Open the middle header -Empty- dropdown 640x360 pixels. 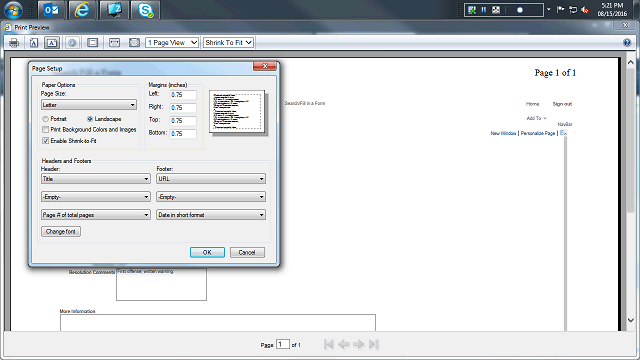coord(96,197)
